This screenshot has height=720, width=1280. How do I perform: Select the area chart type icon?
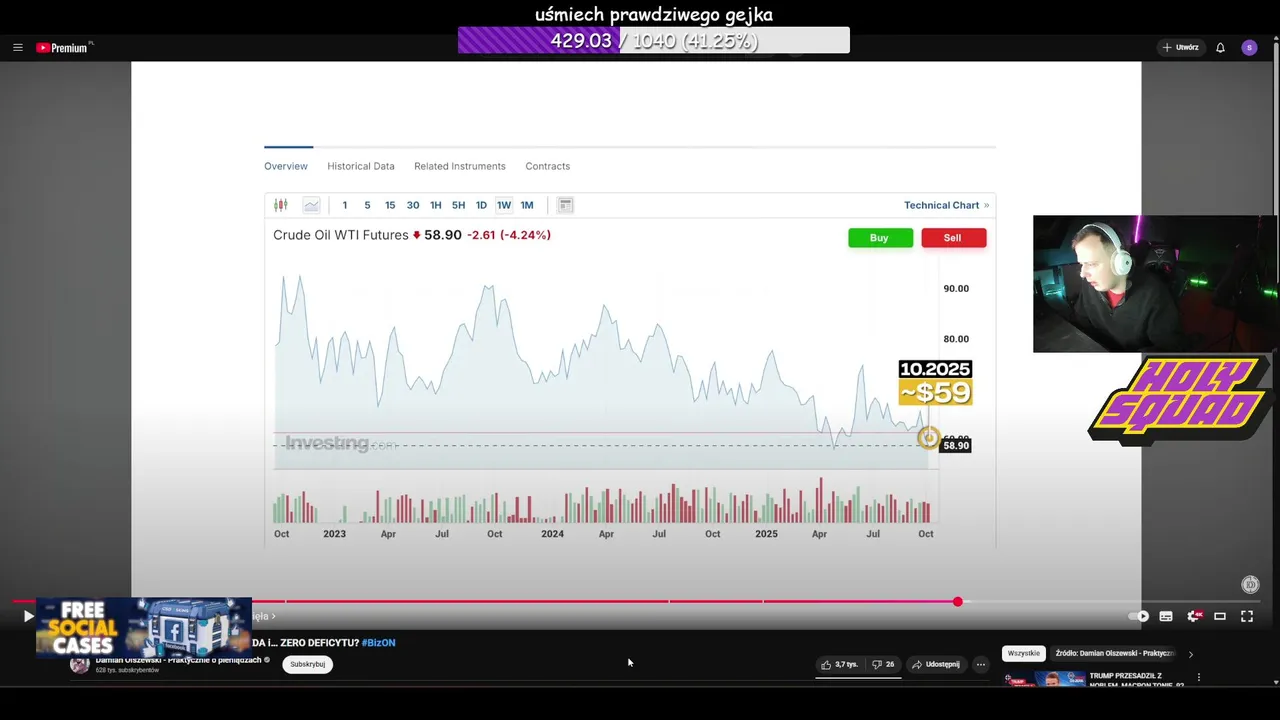pos(311,205)
